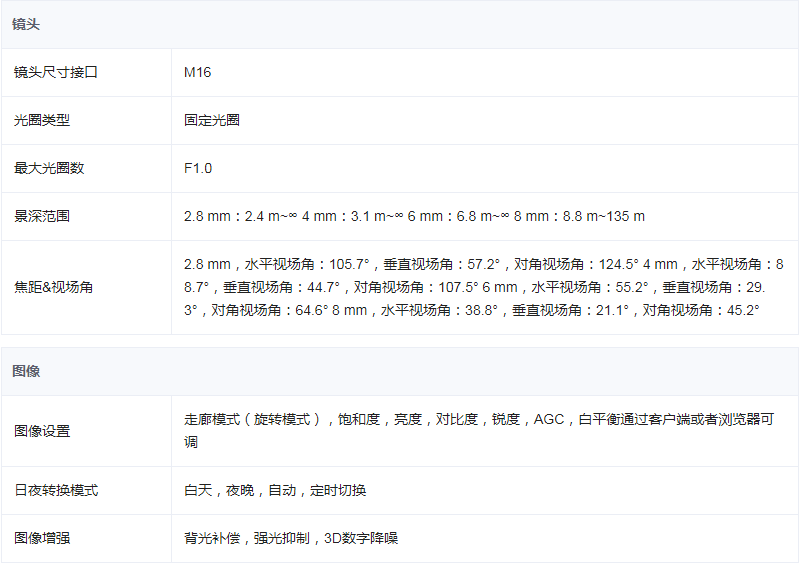This screenshot has width=801, height=563.
Task: Select the 图像增强 row label
Action: point(42,538)
